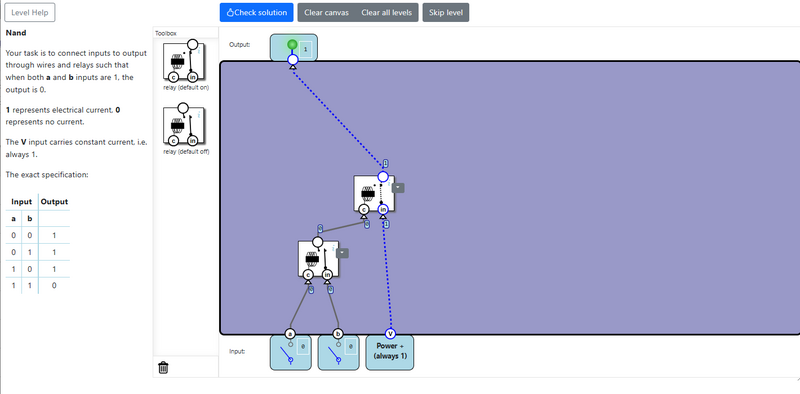Click Check solution button

click(x=257, y=13)
